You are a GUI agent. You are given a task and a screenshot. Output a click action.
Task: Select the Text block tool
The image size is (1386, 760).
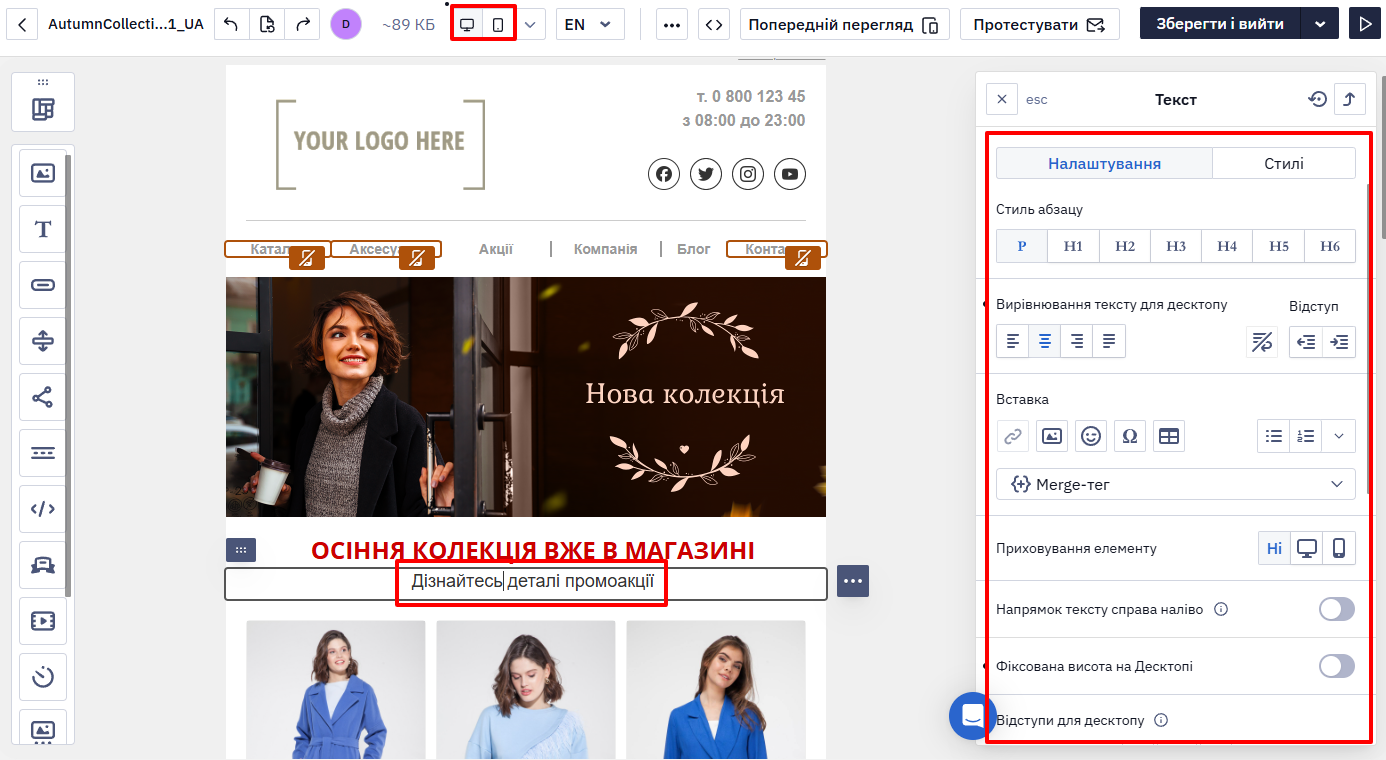click(43, 229)
